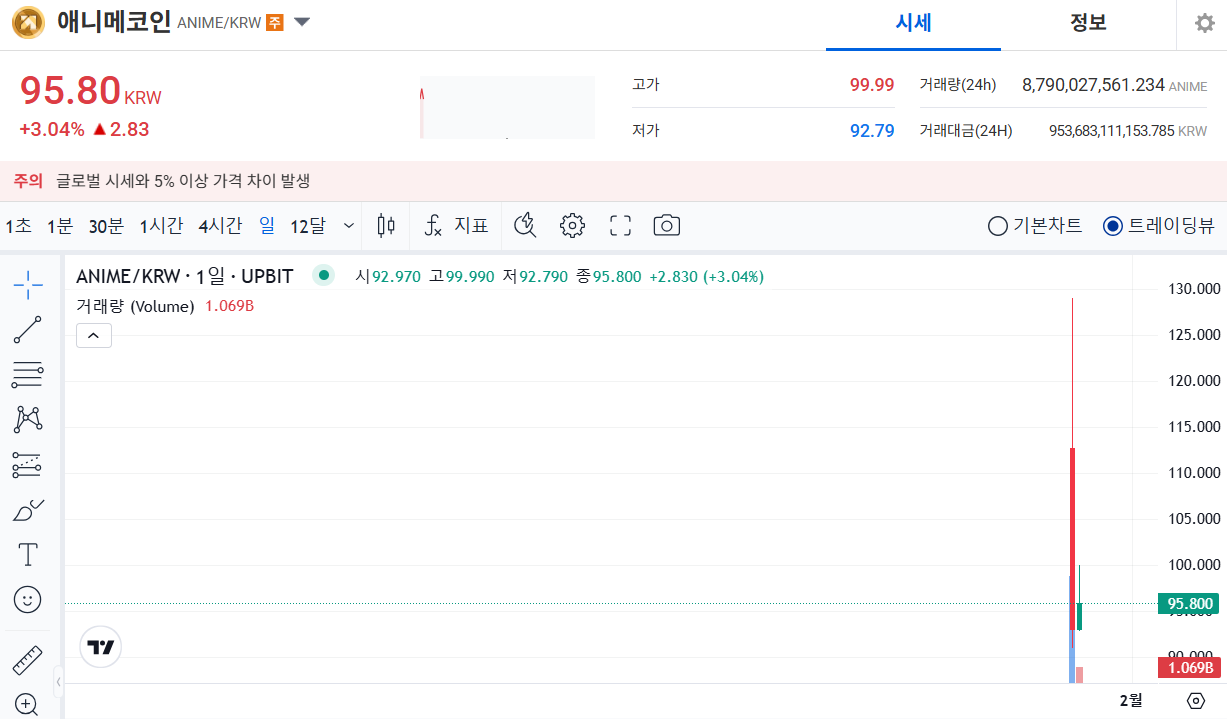The image size is (1227, 719).
Task: Click the +3.04% change percentage
Action: click(x=51, y=129)
